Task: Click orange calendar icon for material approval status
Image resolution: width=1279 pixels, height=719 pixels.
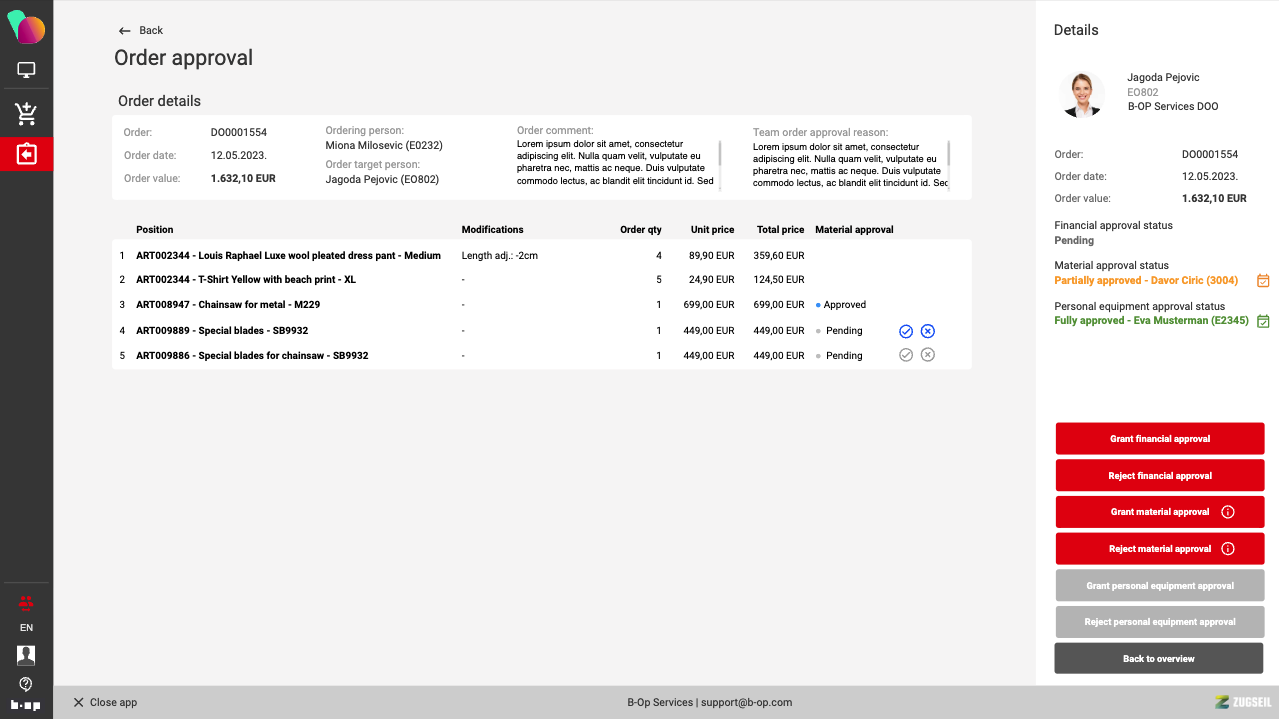Action: point(1263,281)
